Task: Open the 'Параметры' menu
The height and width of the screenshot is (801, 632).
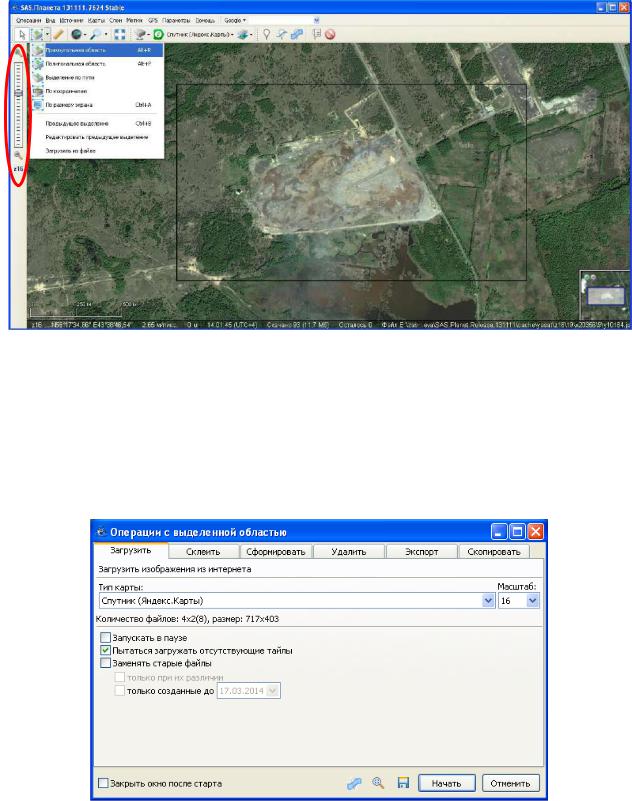Action: (x=176, y=20)
